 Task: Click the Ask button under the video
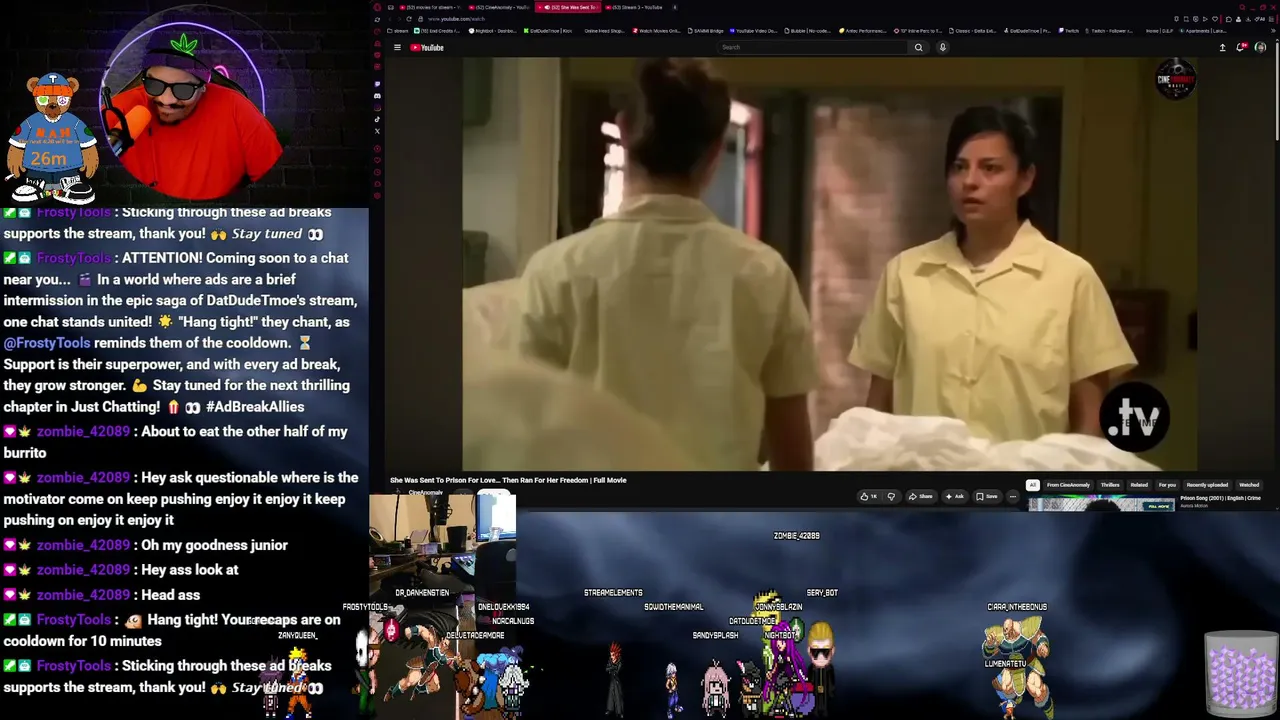(955, 496)
